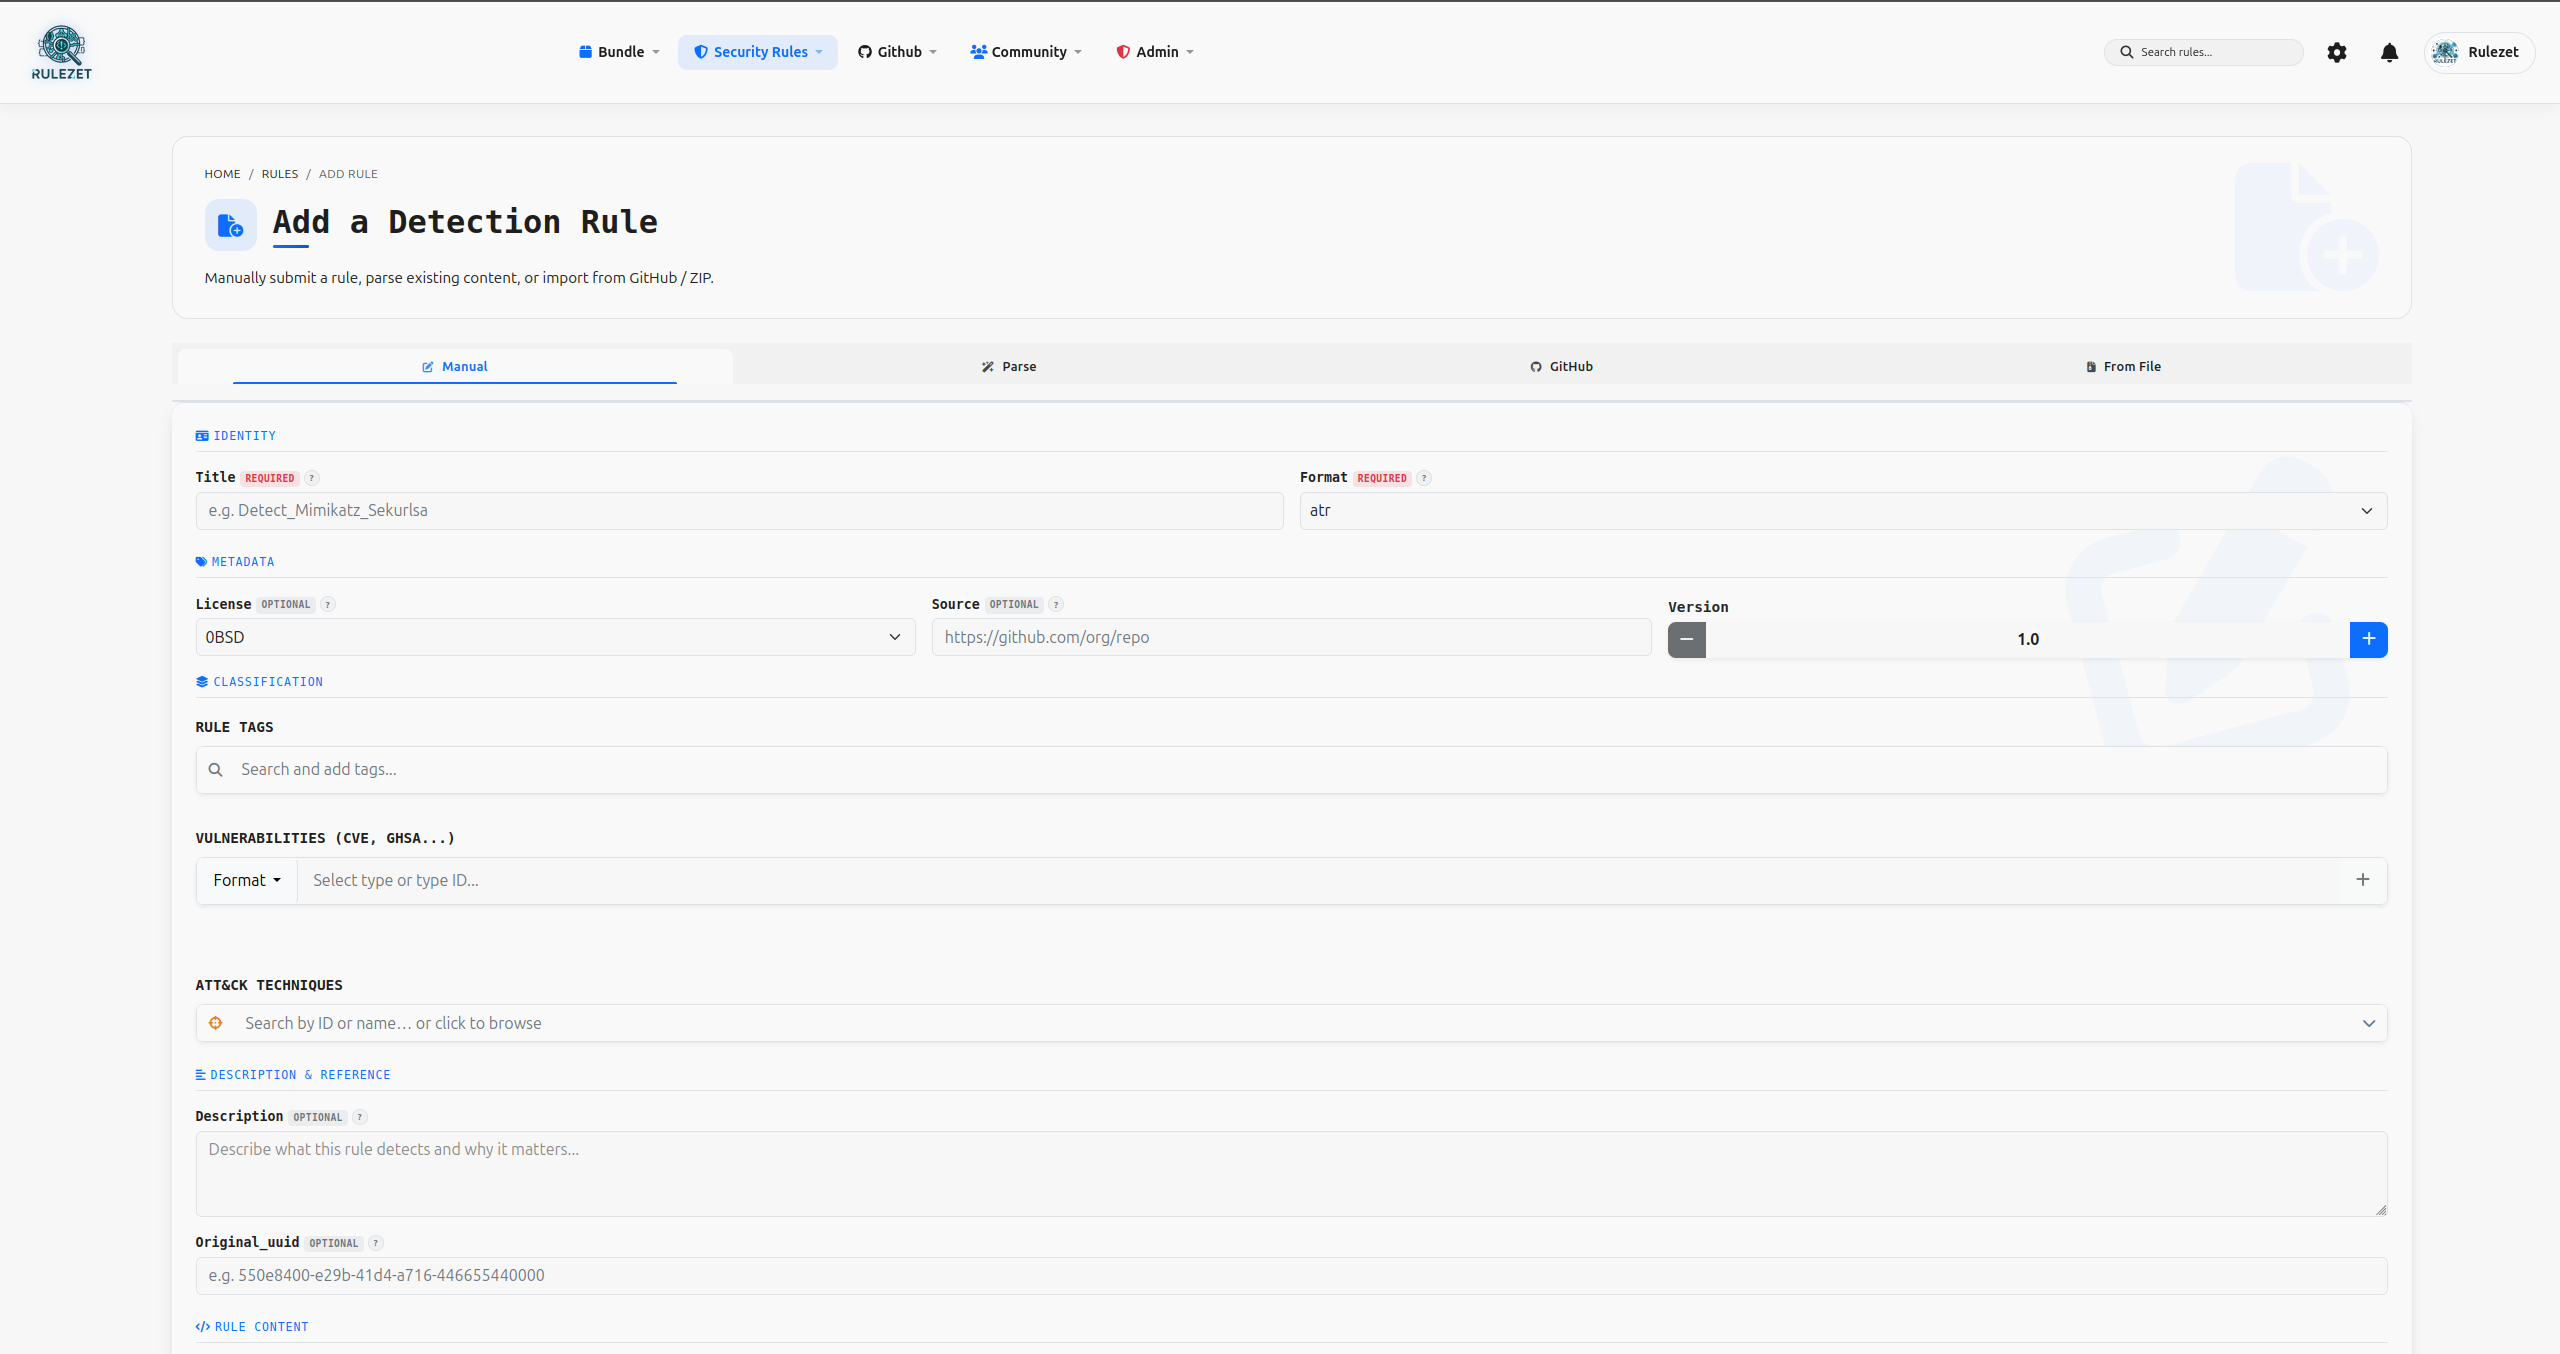
Task: Switch to the GitHub import tab
Action: point(1562,367)
